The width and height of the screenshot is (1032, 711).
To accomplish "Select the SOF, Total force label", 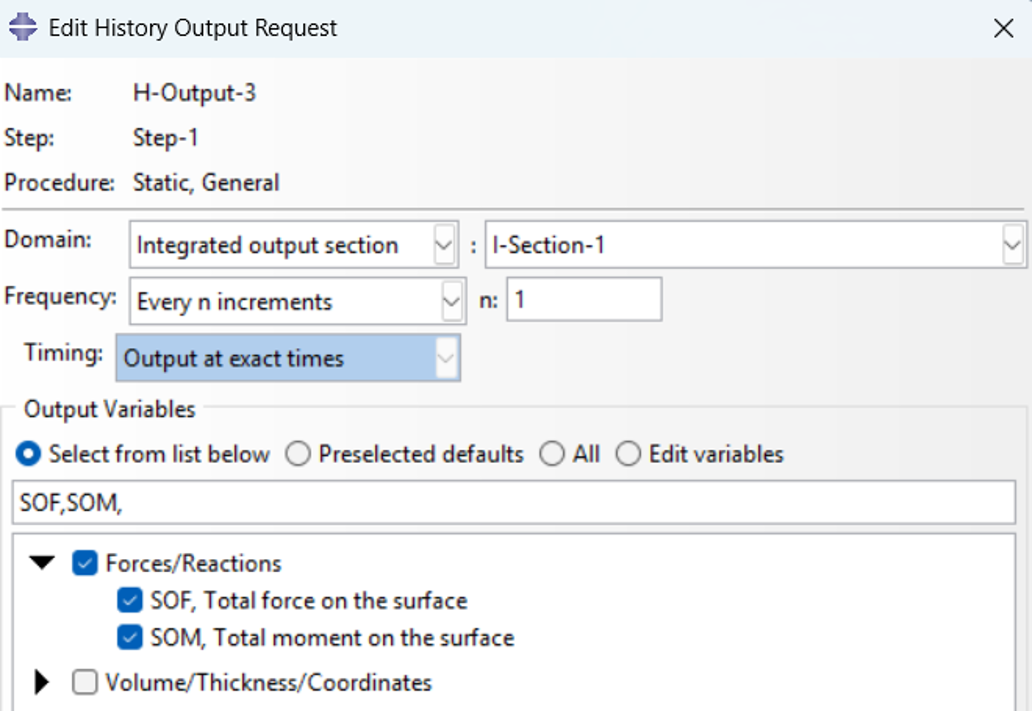I will 309,601.
